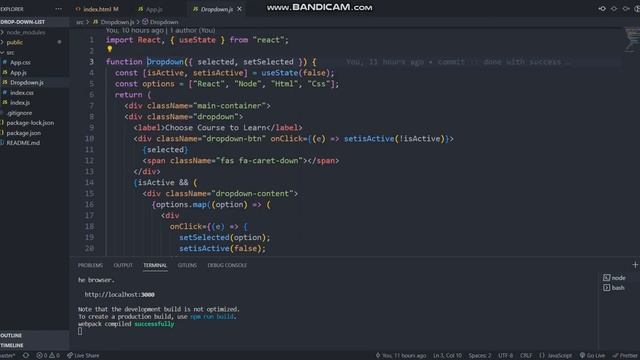
Task: Click 'You, 10 hours ago' CodeLens above line 1
Action: pos(134,30)
